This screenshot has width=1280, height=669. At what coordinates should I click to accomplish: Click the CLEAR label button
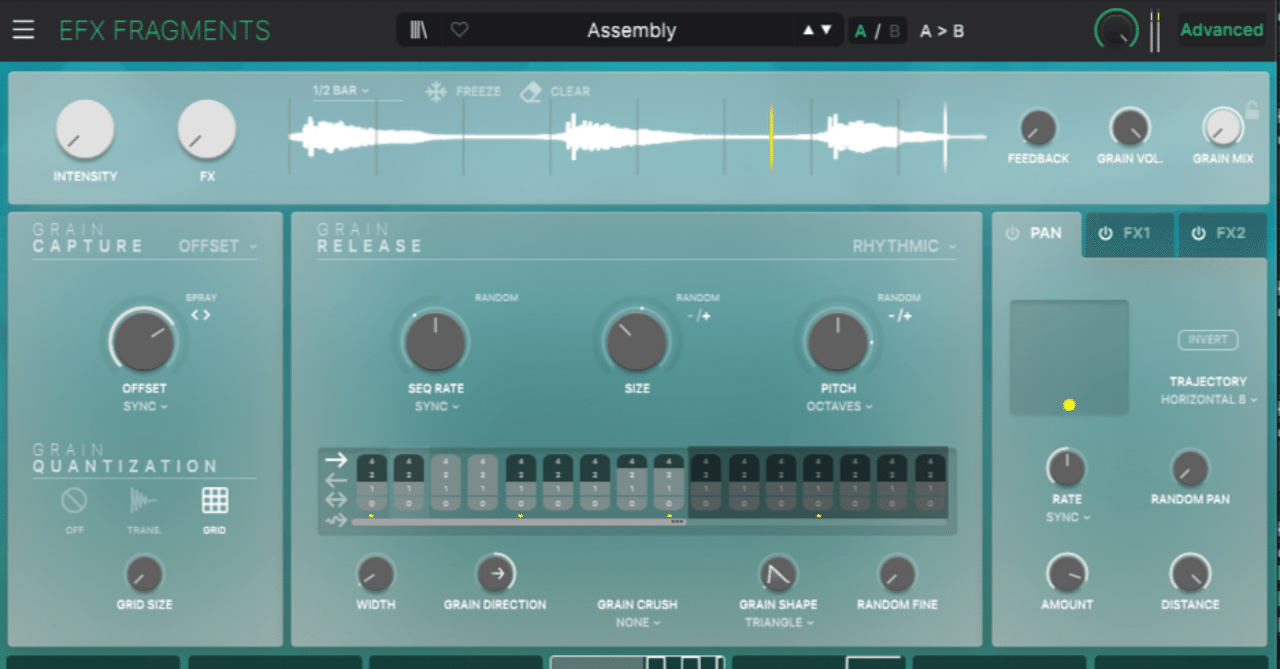(x=570, y=91)
